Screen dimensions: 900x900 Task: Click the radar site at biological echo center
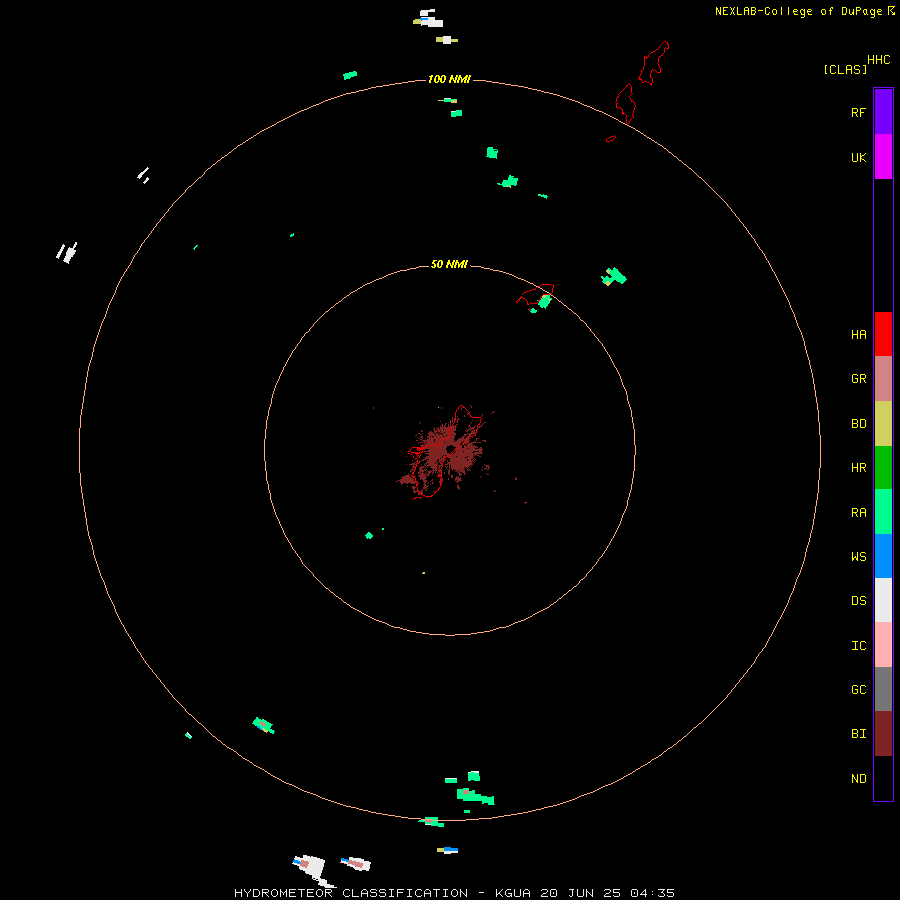pos(451,448)
